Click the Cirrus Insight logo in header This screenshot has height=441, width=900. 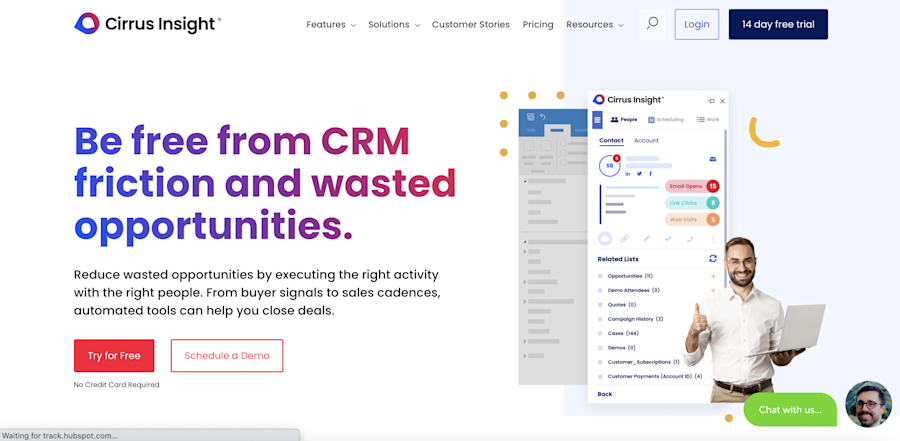click(x=148, y=24)
